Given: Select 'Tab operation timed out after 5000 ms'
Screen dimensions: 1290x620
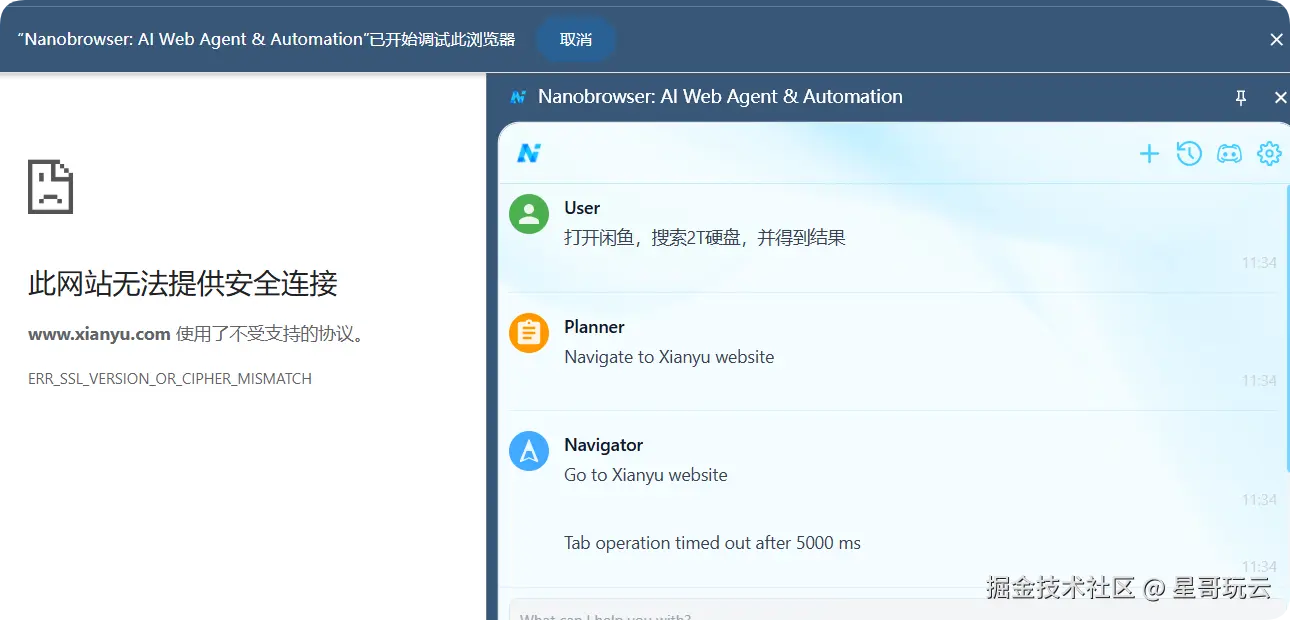Looking at the screenshot, I should [712, 543].
